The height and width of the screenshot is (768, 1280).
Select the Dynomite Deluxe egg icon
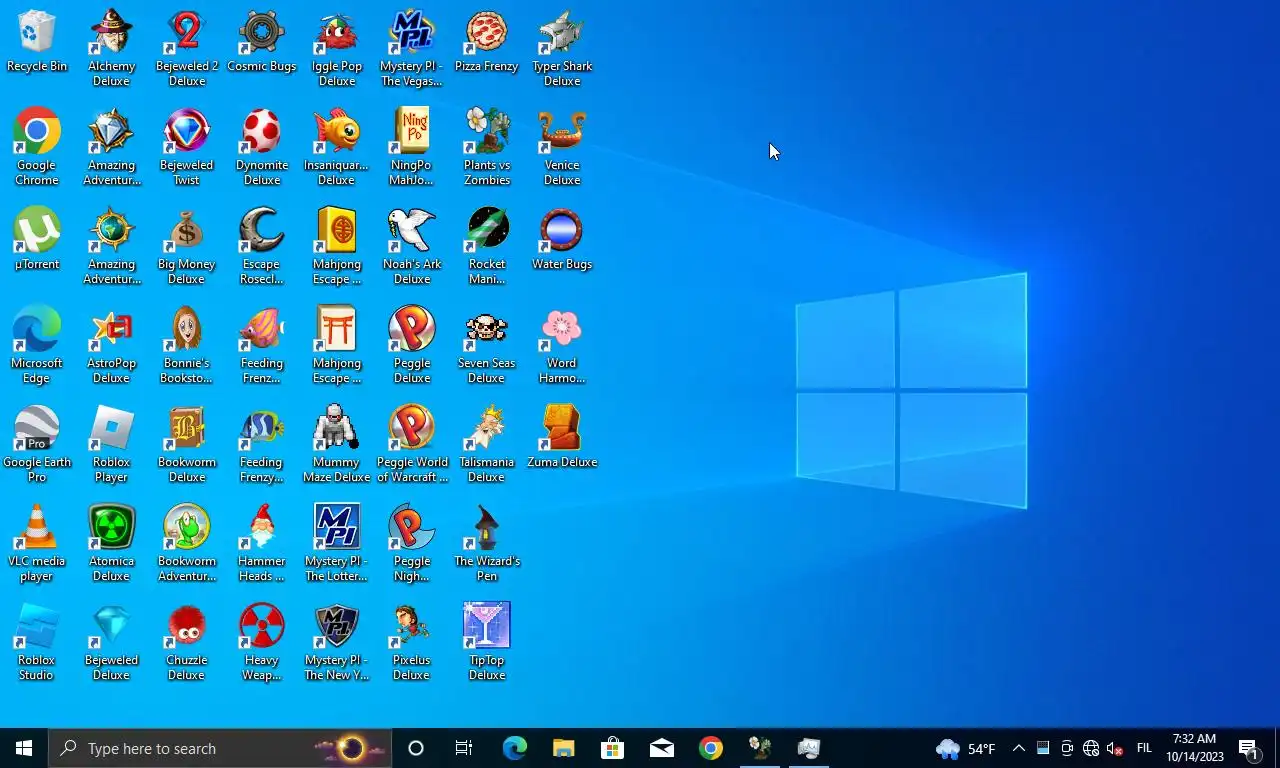pyautogui.click(x=262, y=147)
